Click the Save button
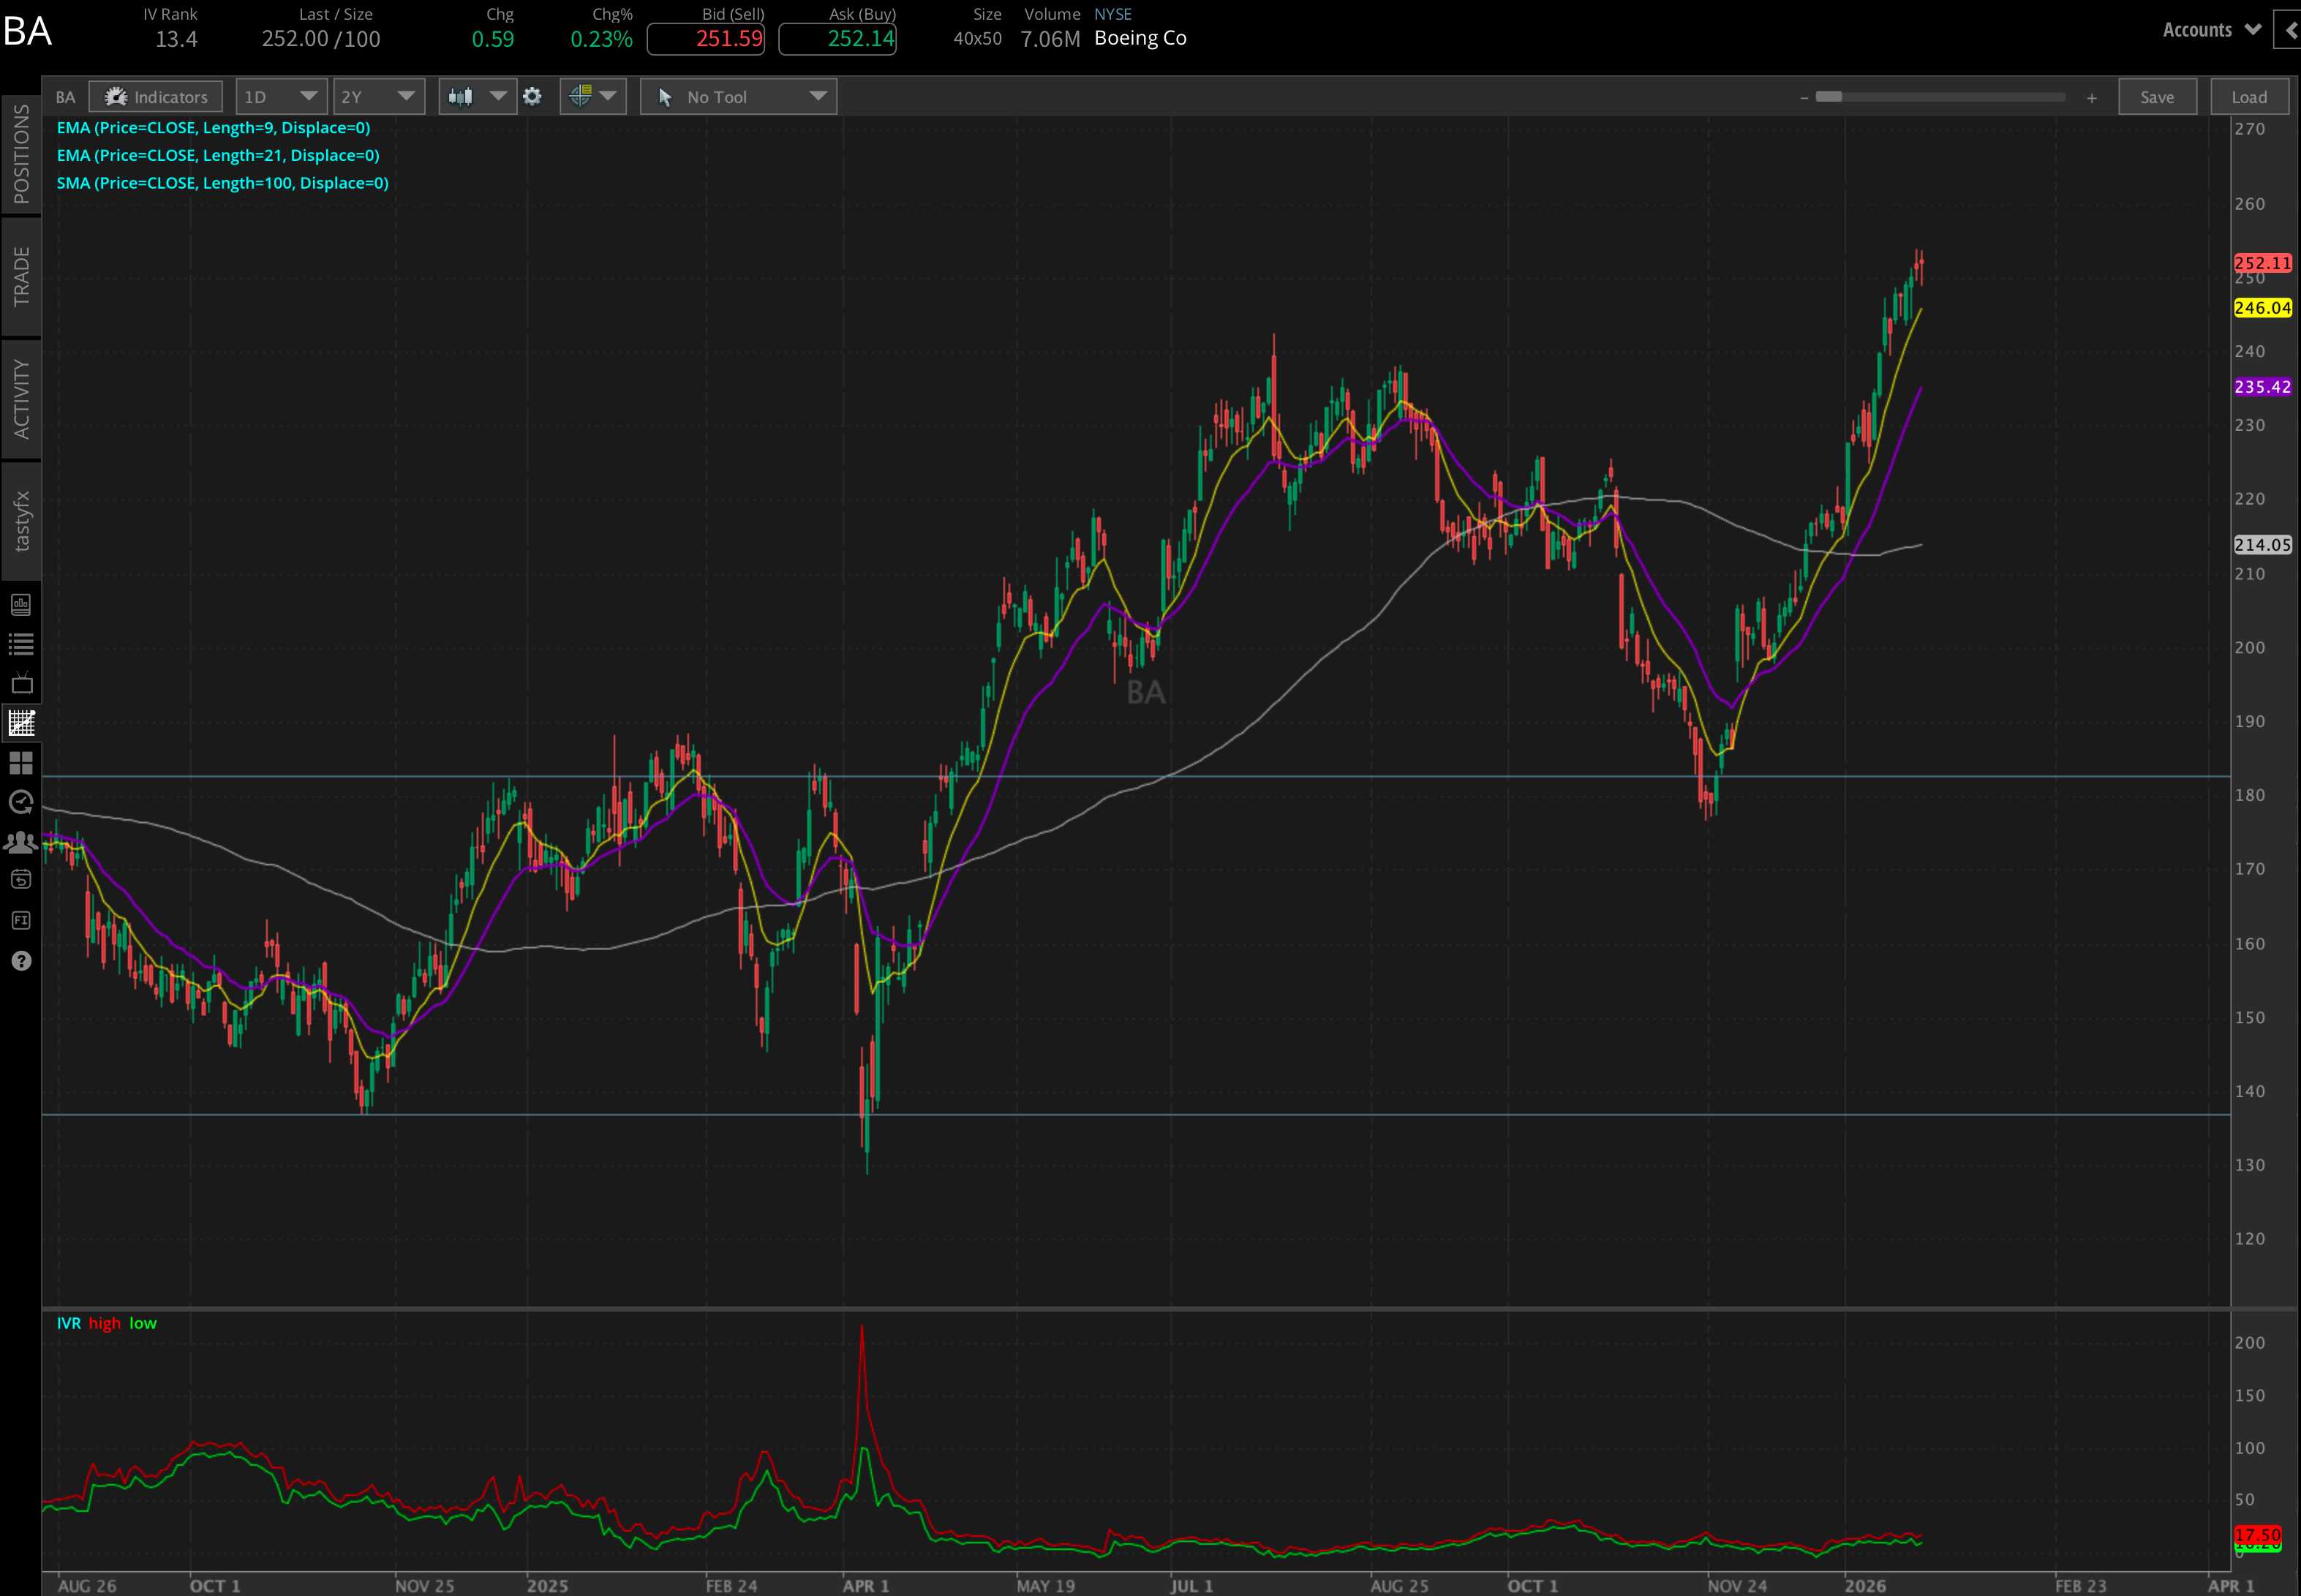 tap(2156, 96)
